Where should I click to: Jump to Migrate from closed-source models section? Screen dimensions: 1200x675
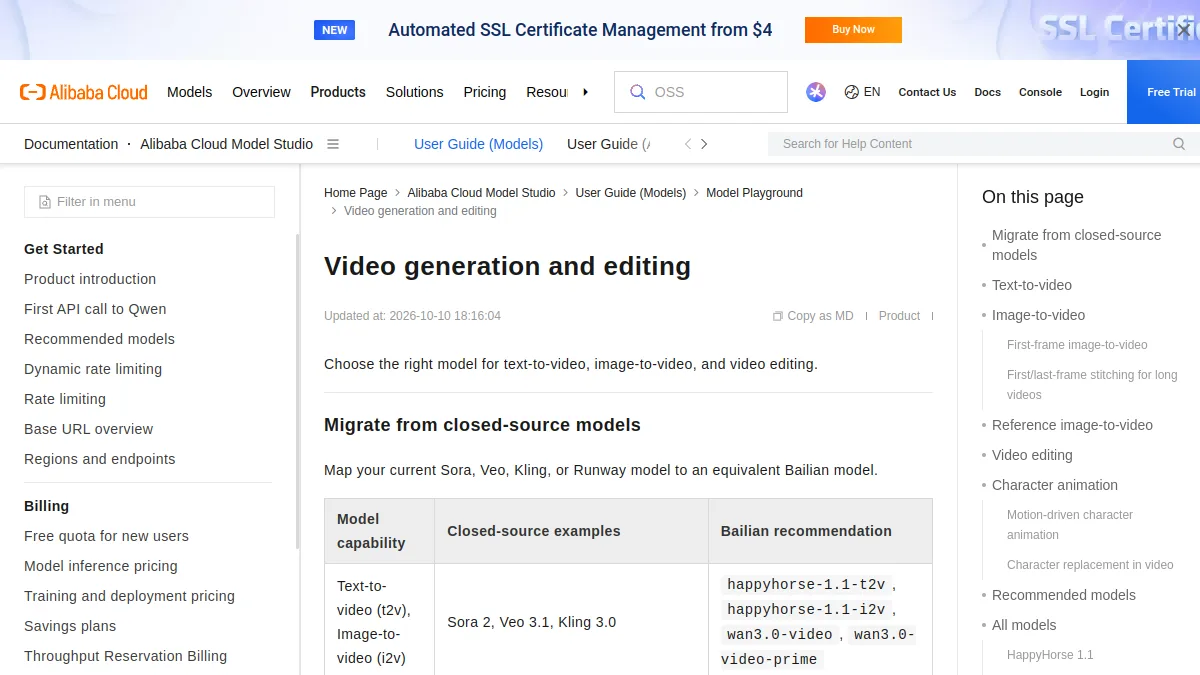click(1076, 245)
